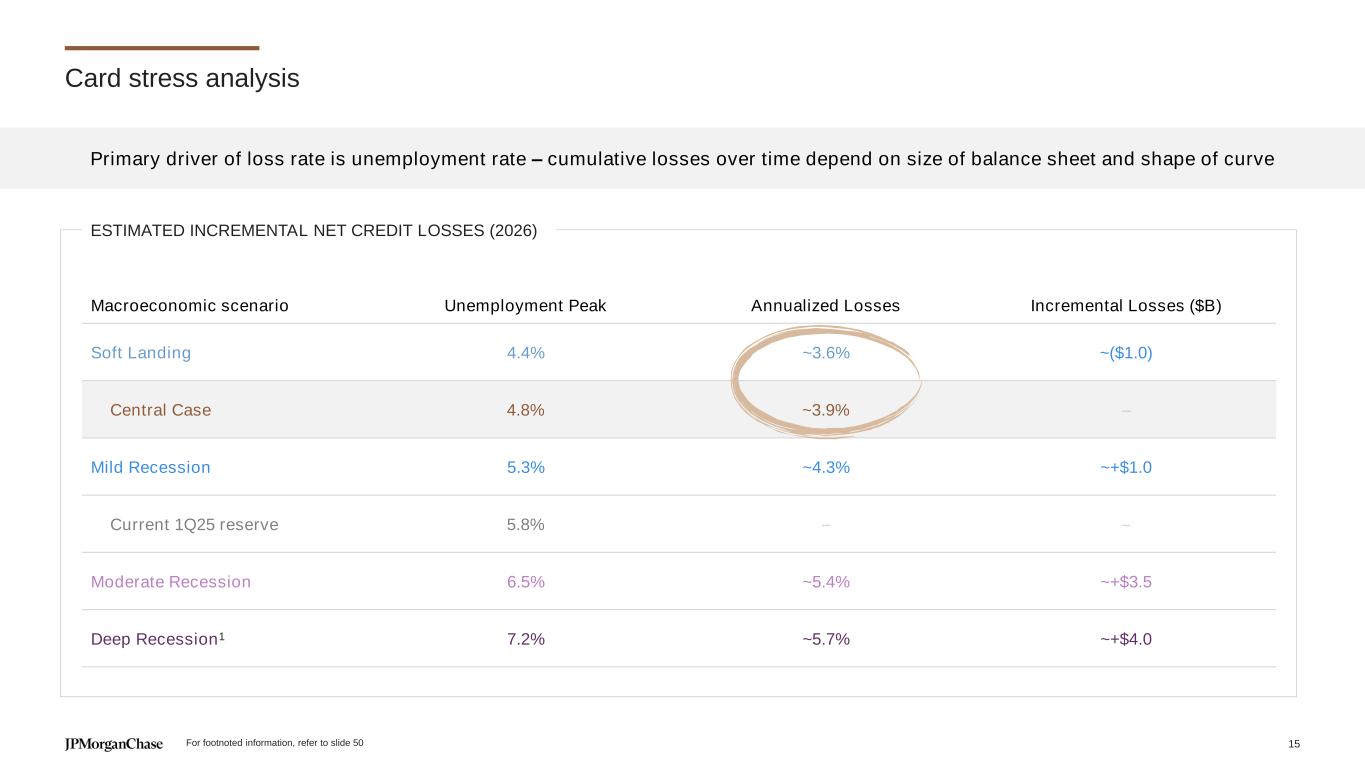Select the Central Case row label
Viewport: 1365px width, 768px height.
[x=160, y=410]
